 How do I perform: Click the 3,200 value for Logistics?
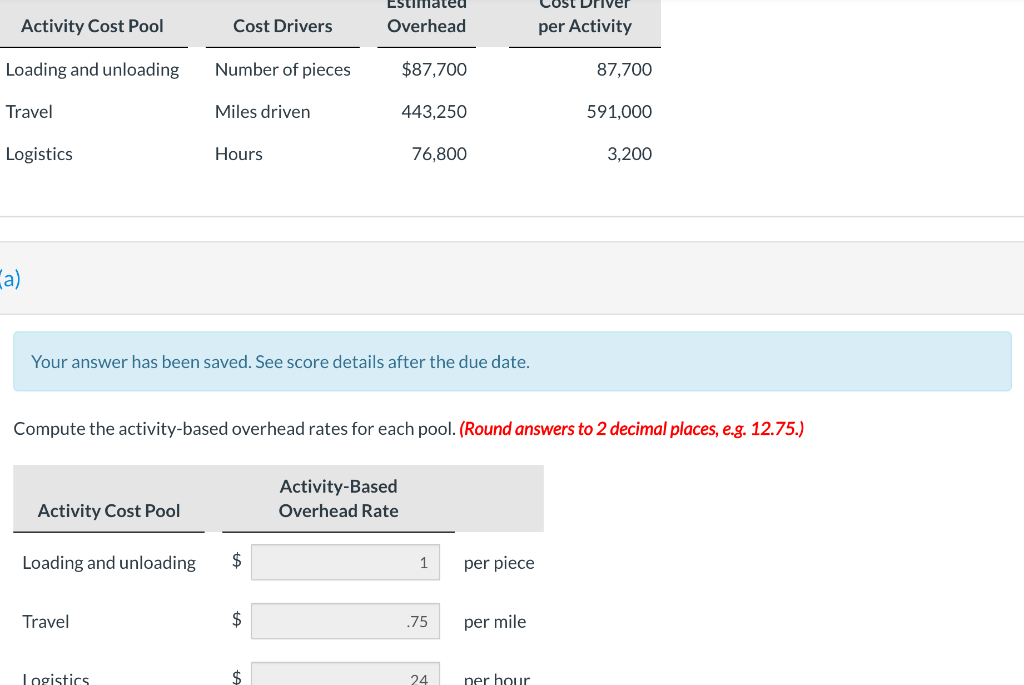(x=630, y=153)
